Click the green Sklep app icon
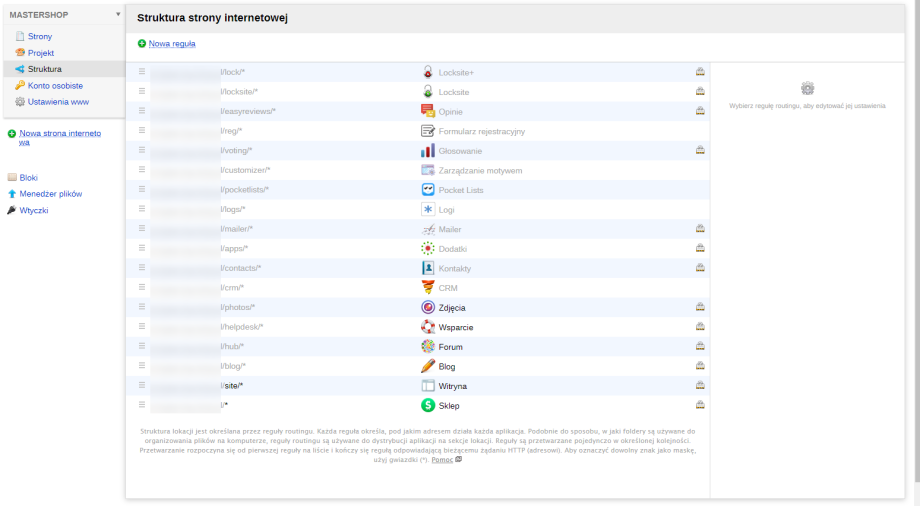Image resolution: width=920 pixels, height=506 pixels. coord(428,405)
